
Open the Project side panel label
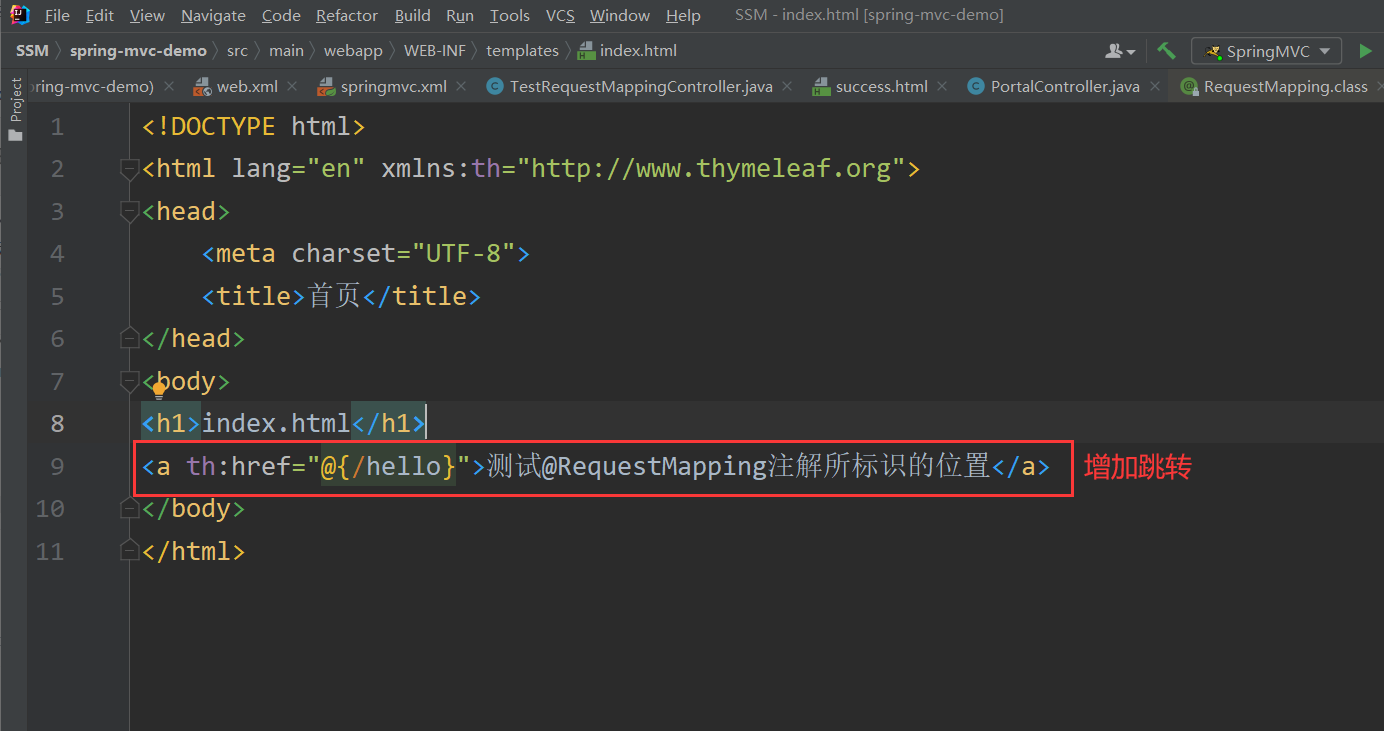[x=15, y=100]
